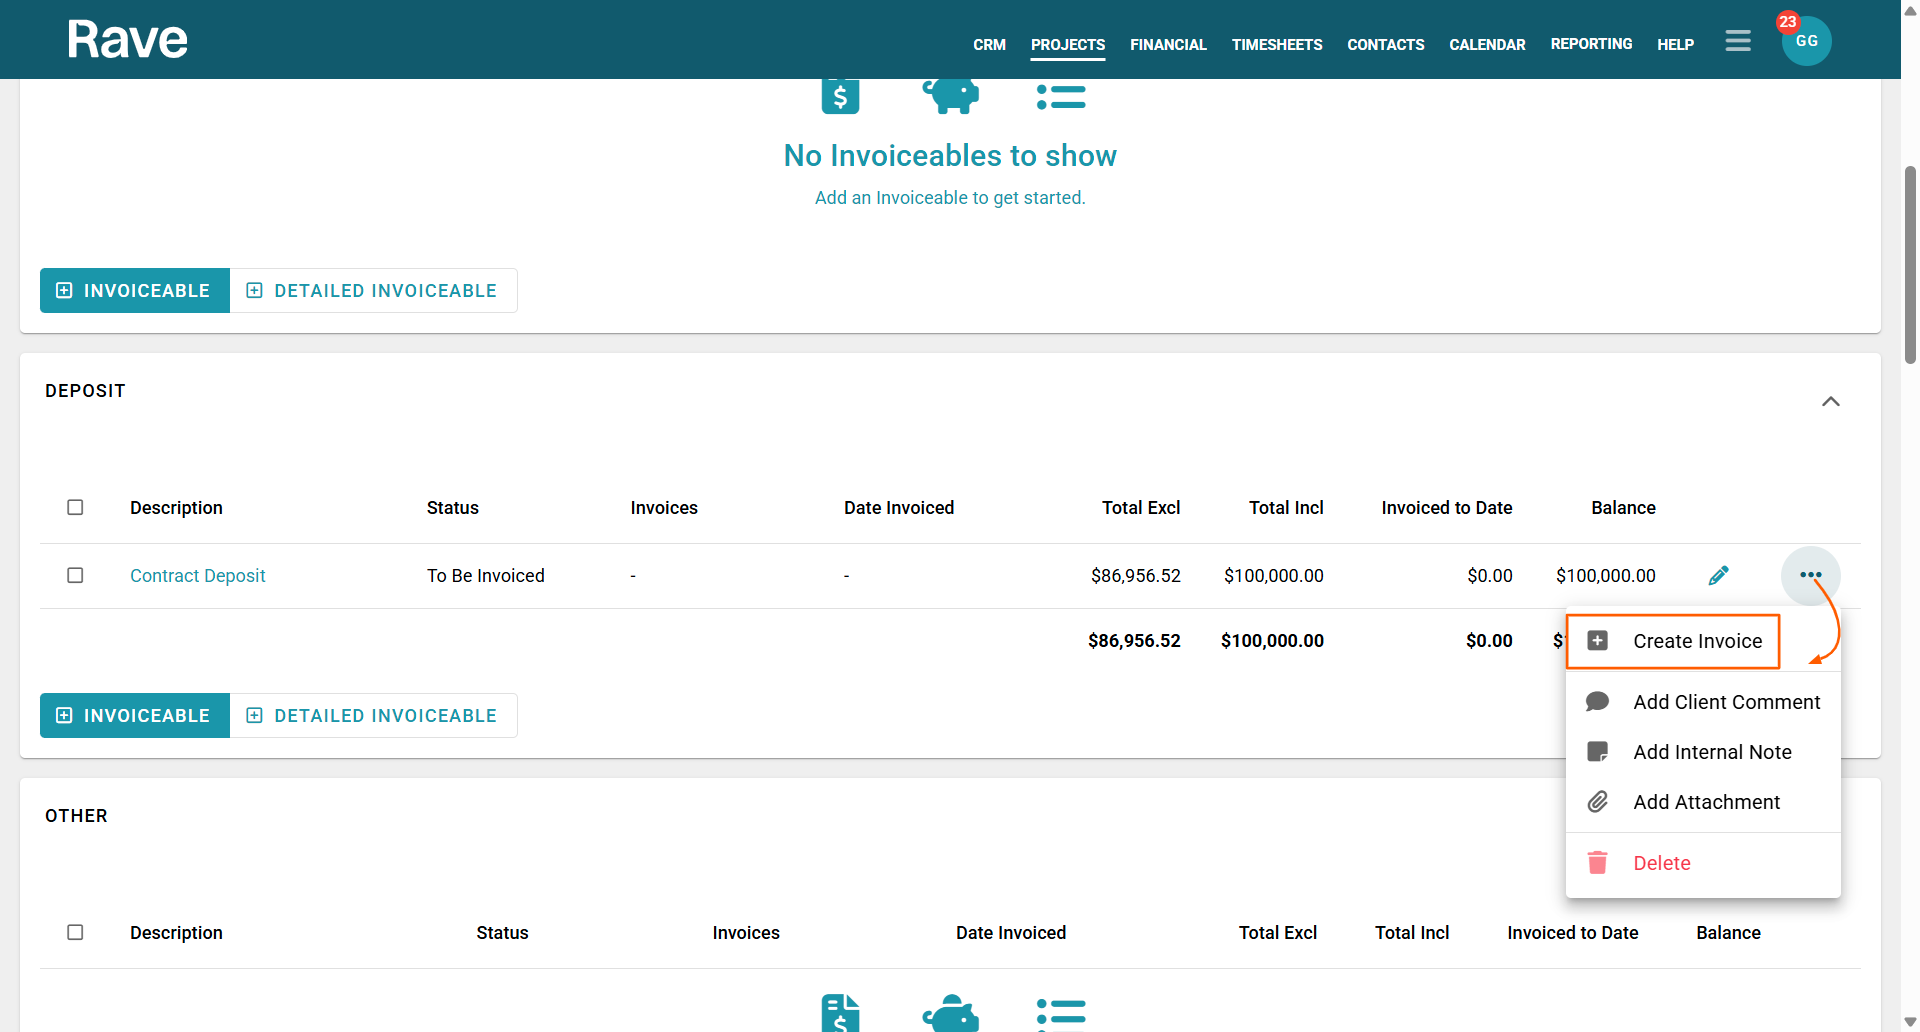This screenshot has width=1920, height=1032.
Task: Click the internal note icon
Action: click(x=1598, y=752)
